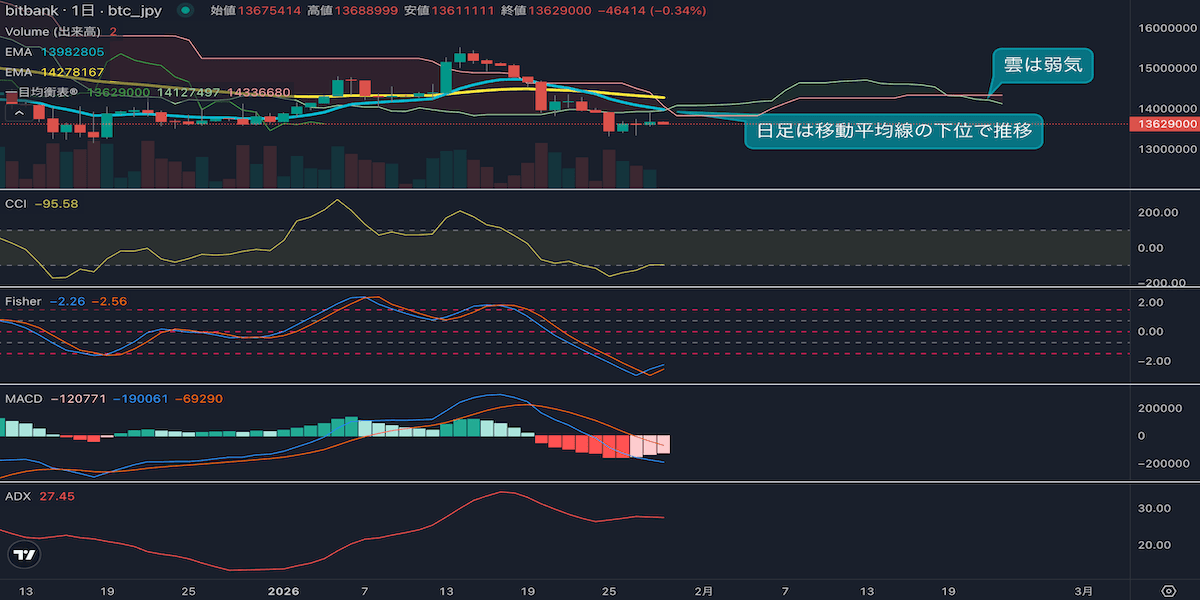1200x600 pixels.
Task: Click the TradingView logo icon
Action: click(25, 555)
